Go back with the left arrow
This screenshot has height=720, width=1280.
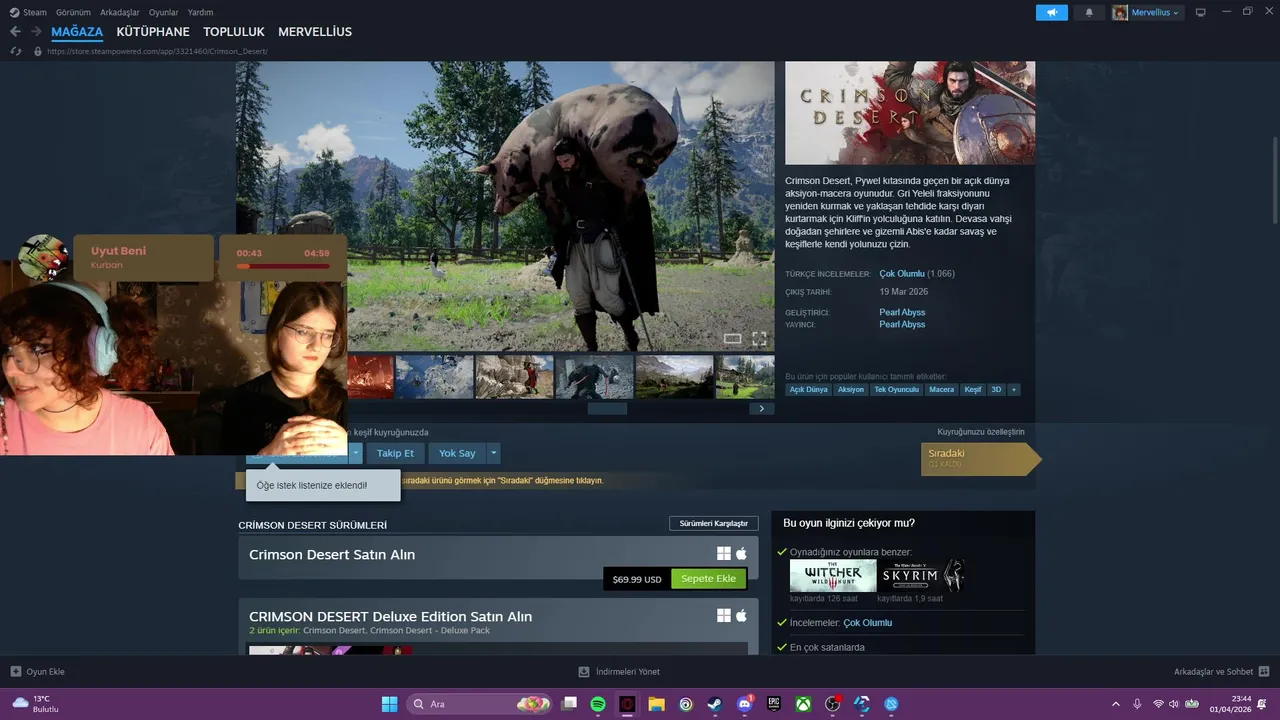click(15, 32)
